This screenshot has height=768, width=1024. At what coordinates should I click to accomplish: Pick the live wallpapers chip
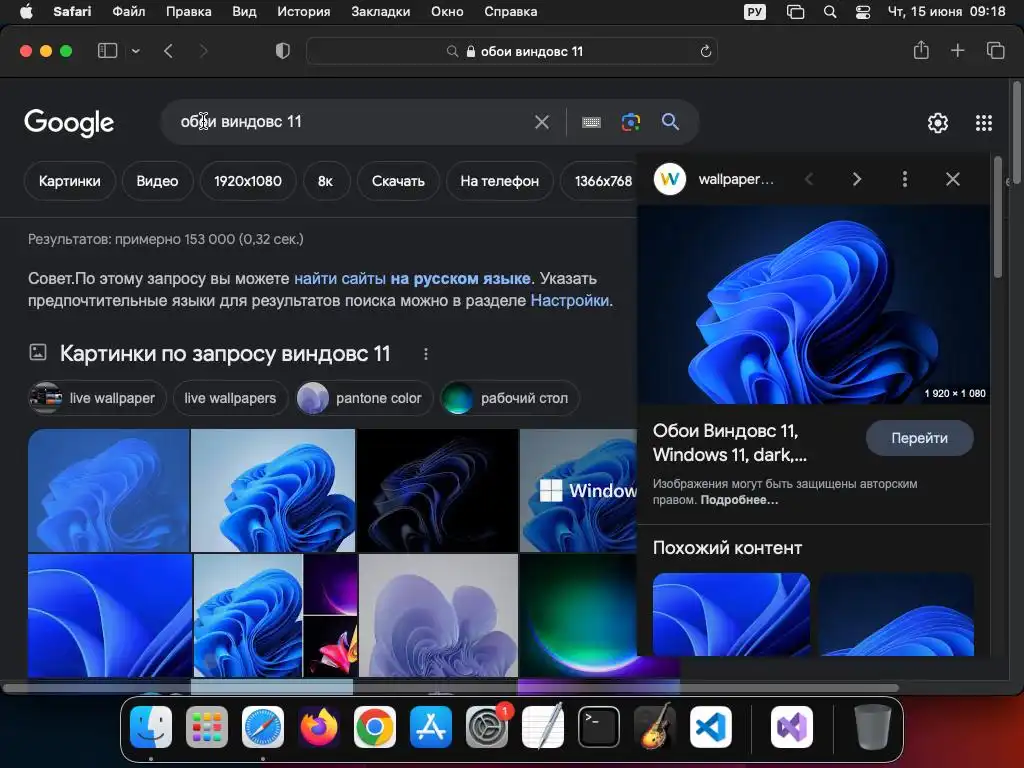point(231,398)
